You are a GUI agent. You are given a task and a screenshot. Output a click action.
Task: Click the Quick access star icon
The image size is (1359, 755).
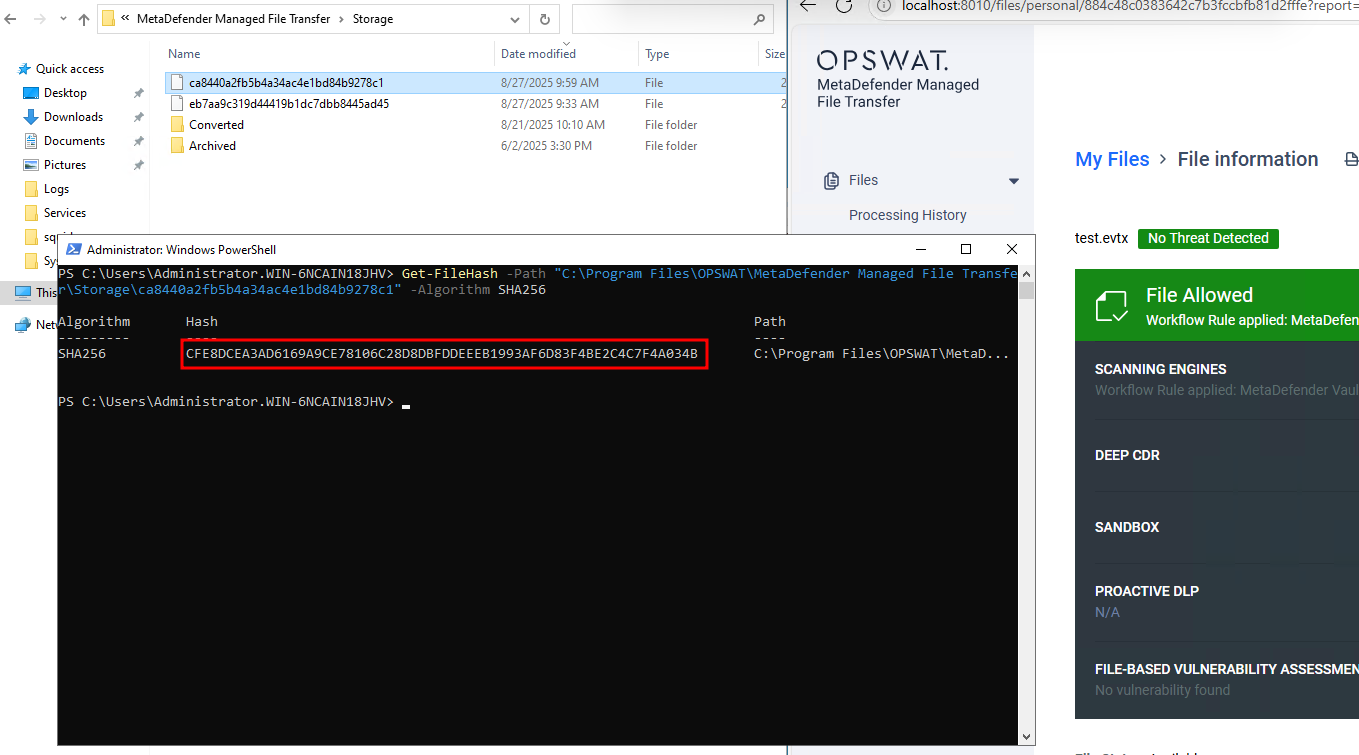[x=26, y=69]
